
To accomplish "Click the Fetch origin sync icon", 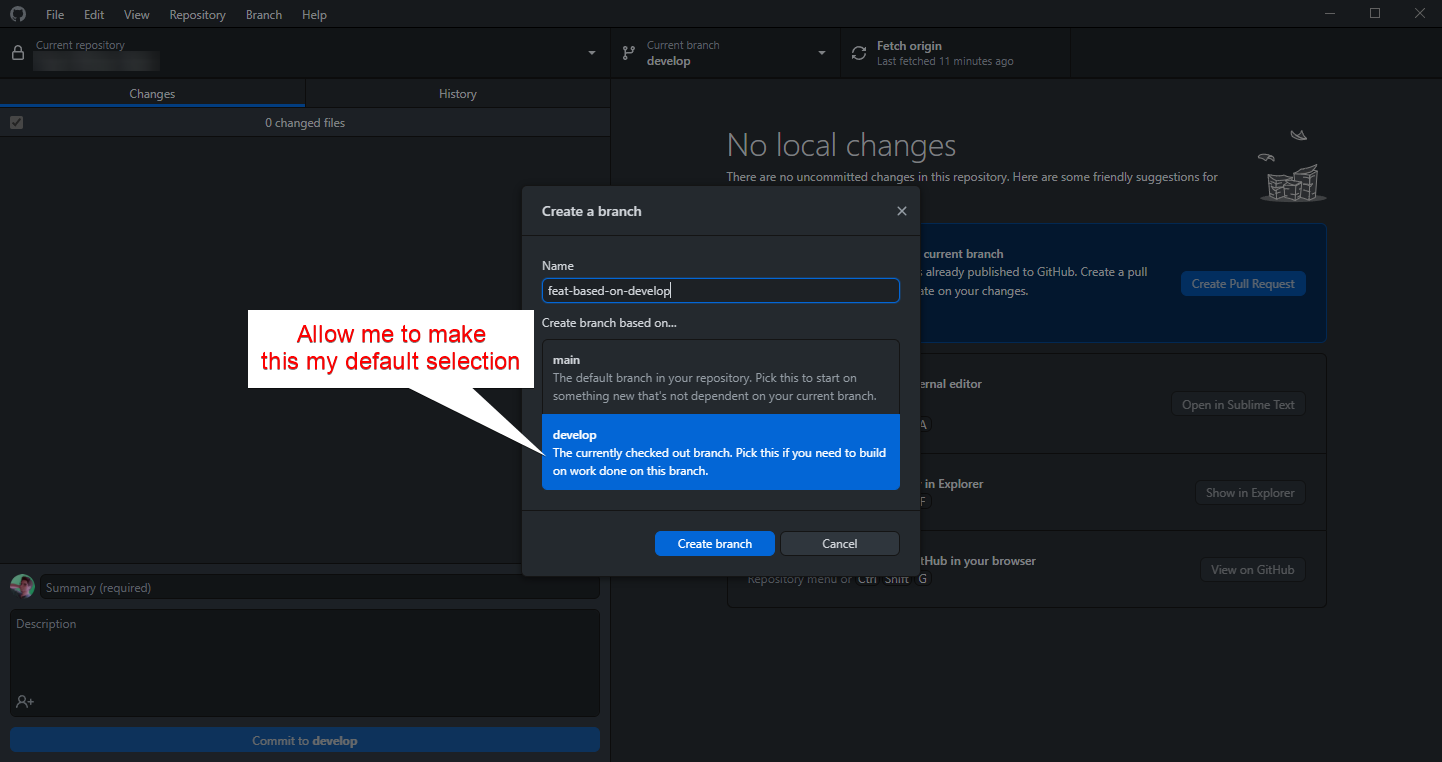I will tap(858, 52).
